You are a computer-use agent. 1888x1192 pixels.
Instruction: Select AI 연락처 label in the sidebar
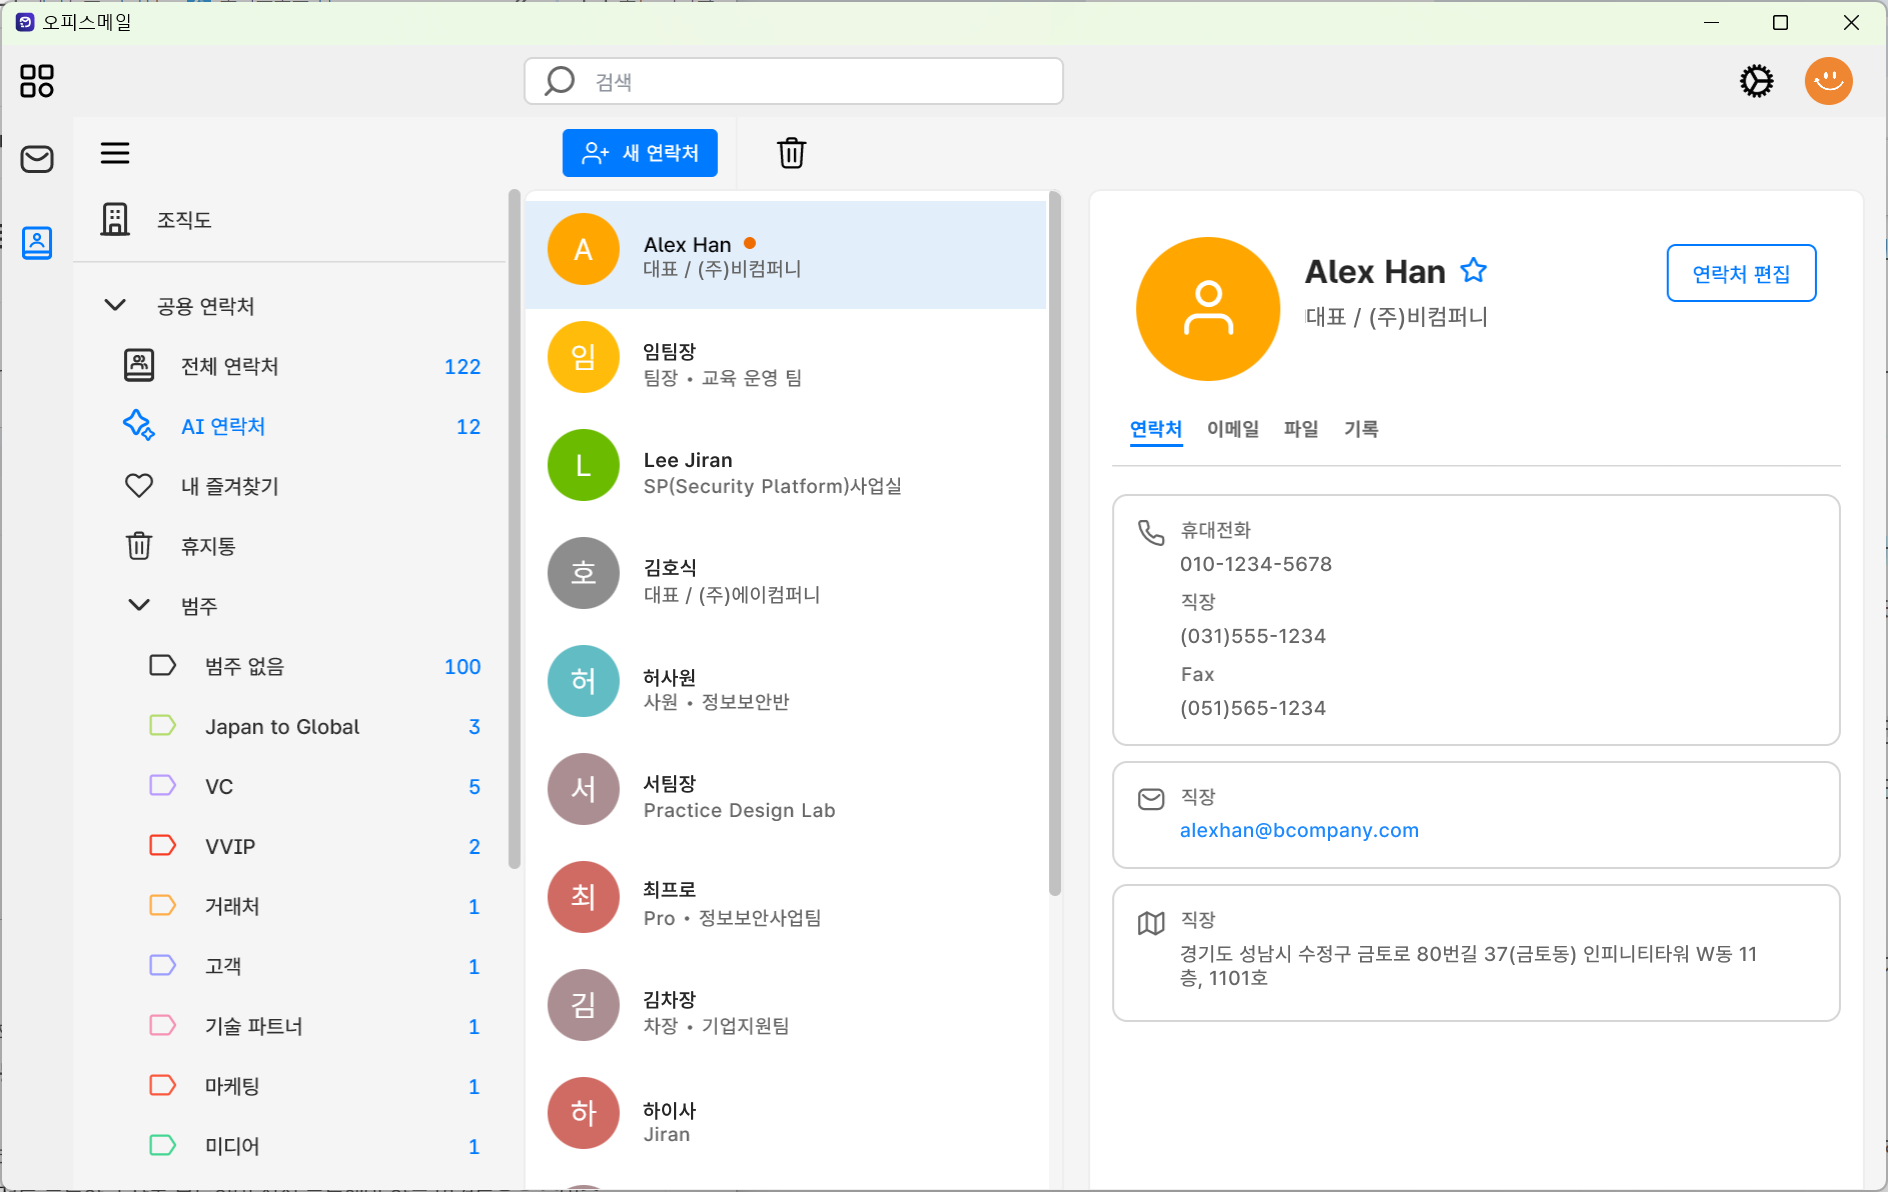(x=223, y=426)
